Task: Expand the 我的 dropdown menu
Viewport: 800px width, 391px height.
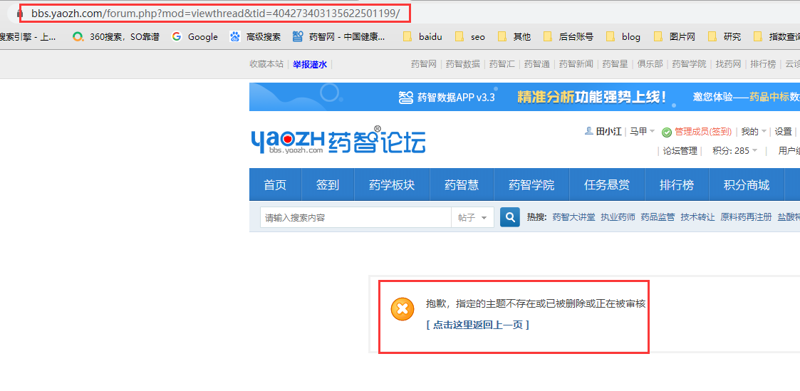Action: [x=754, y=132]
